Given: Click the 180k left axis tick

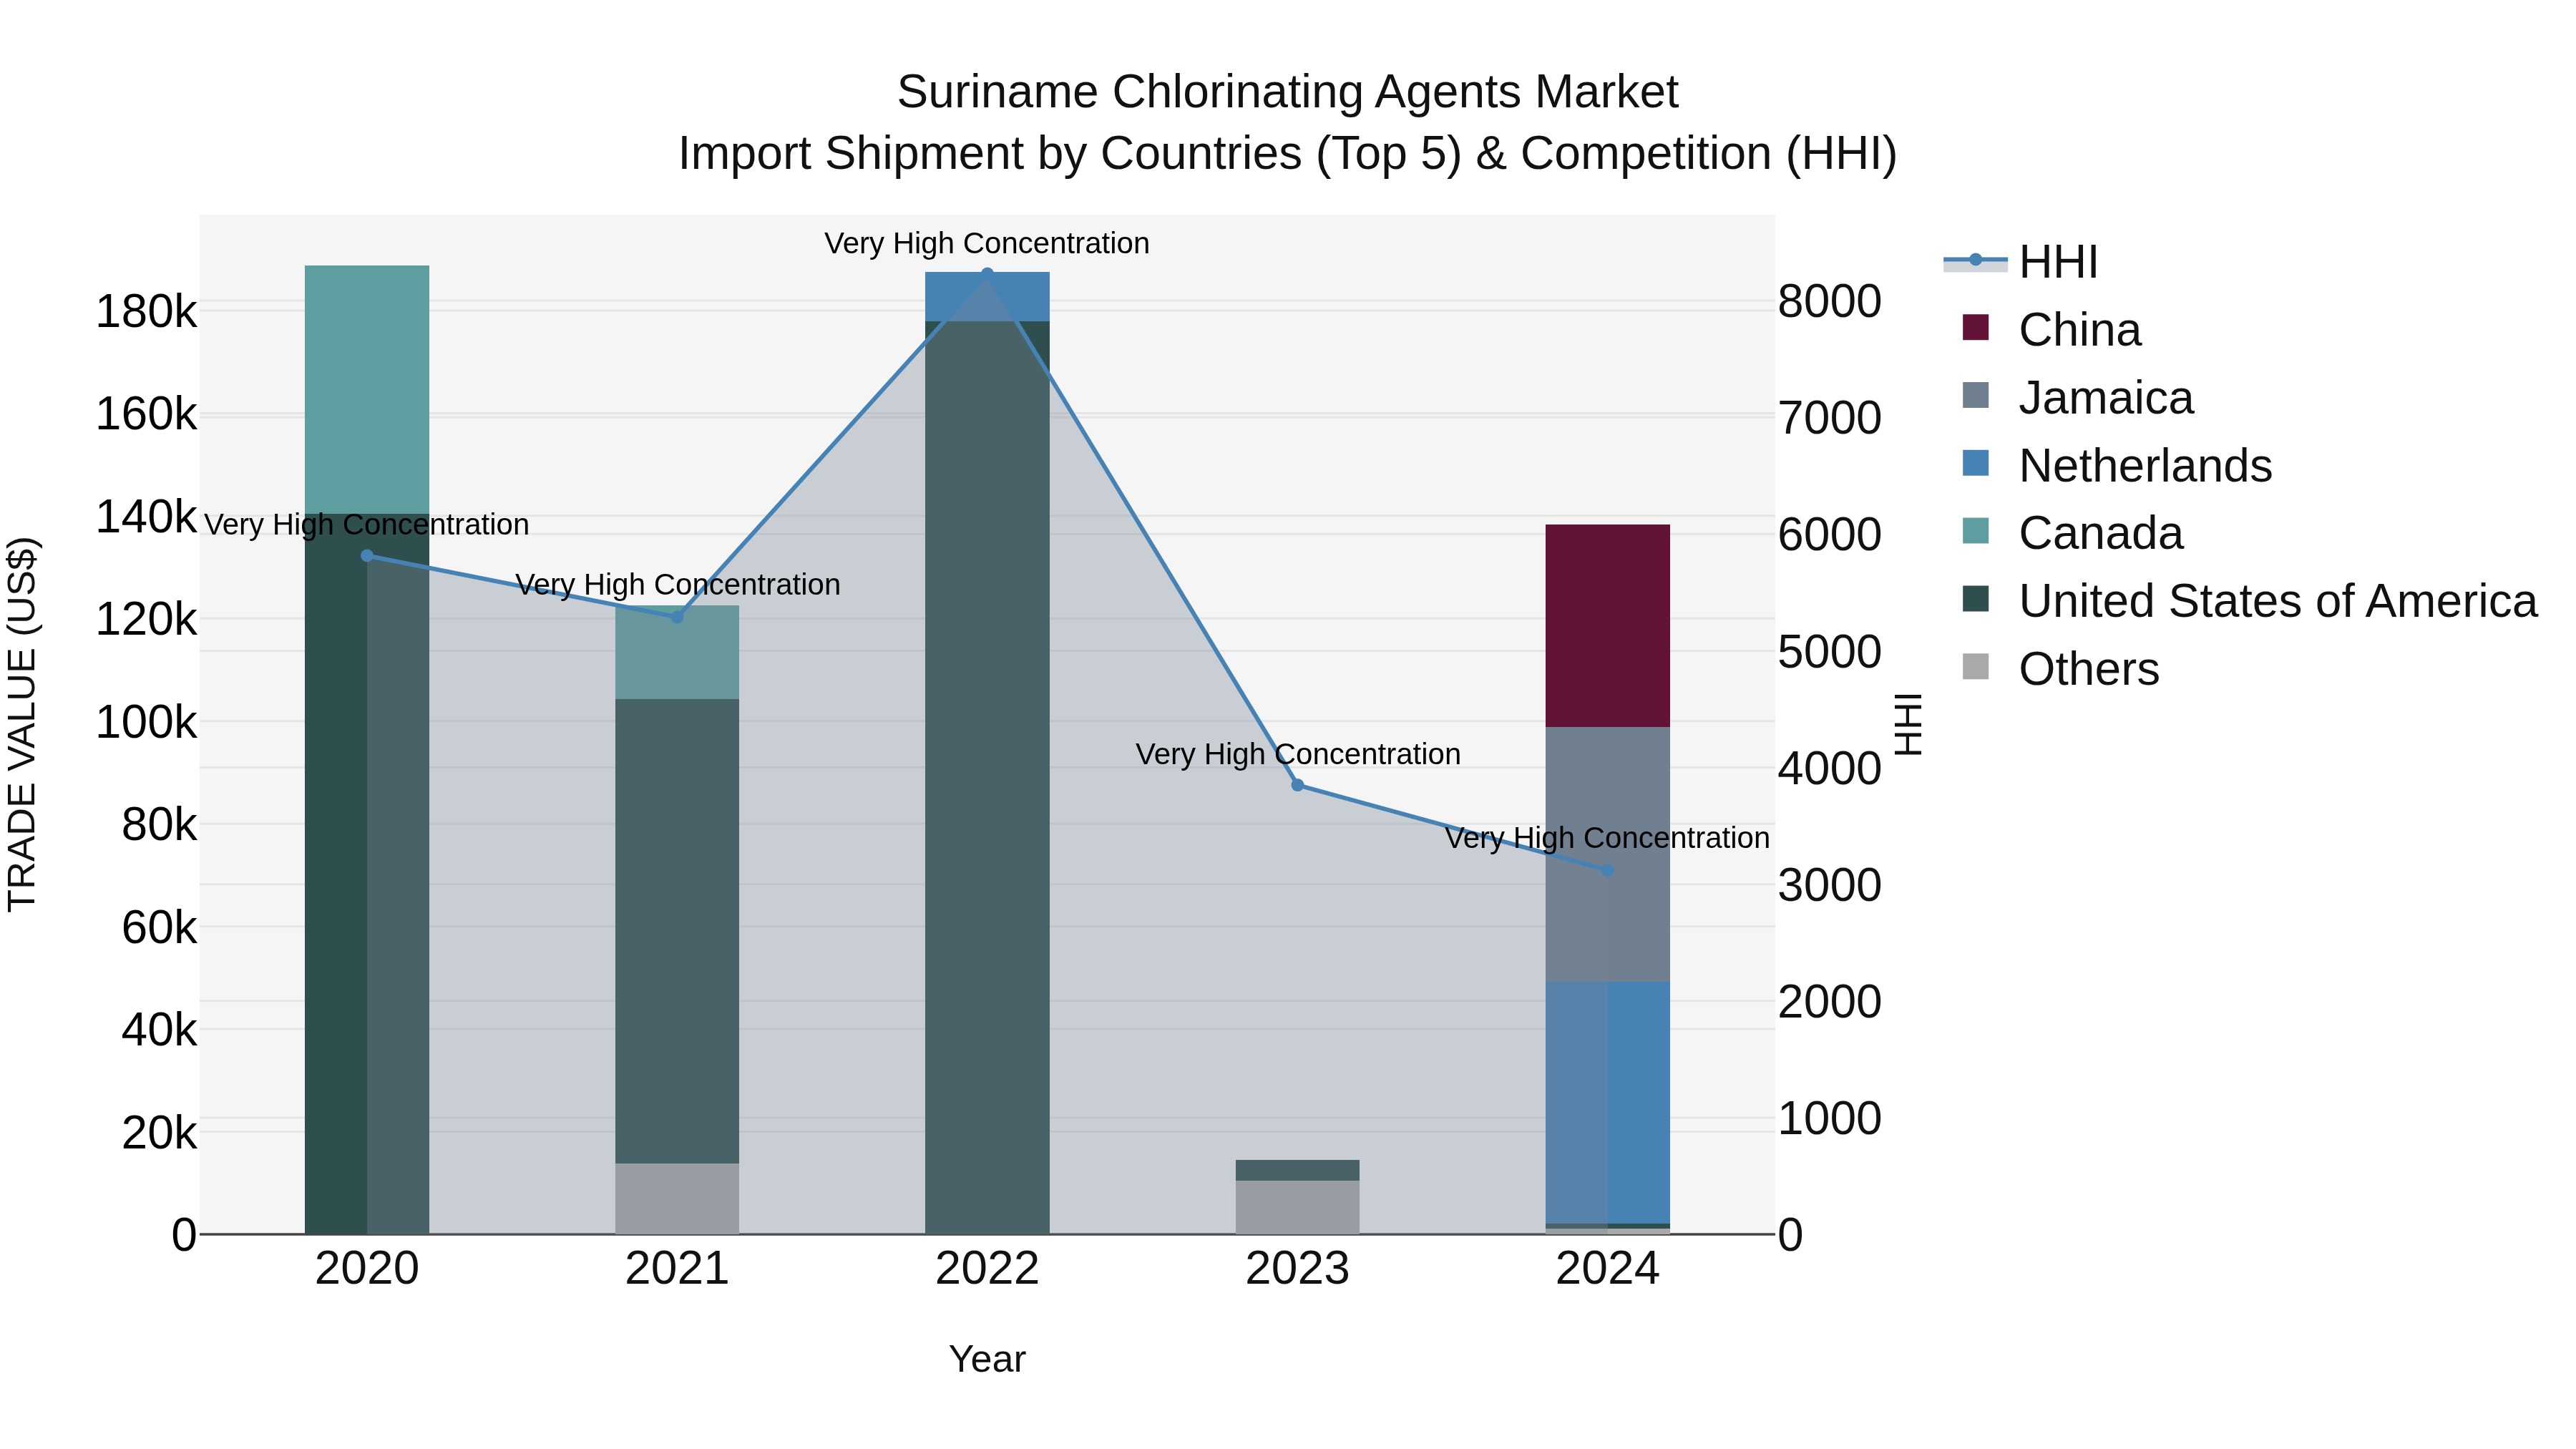Looking at the screenshot, I should pos(146,312).
